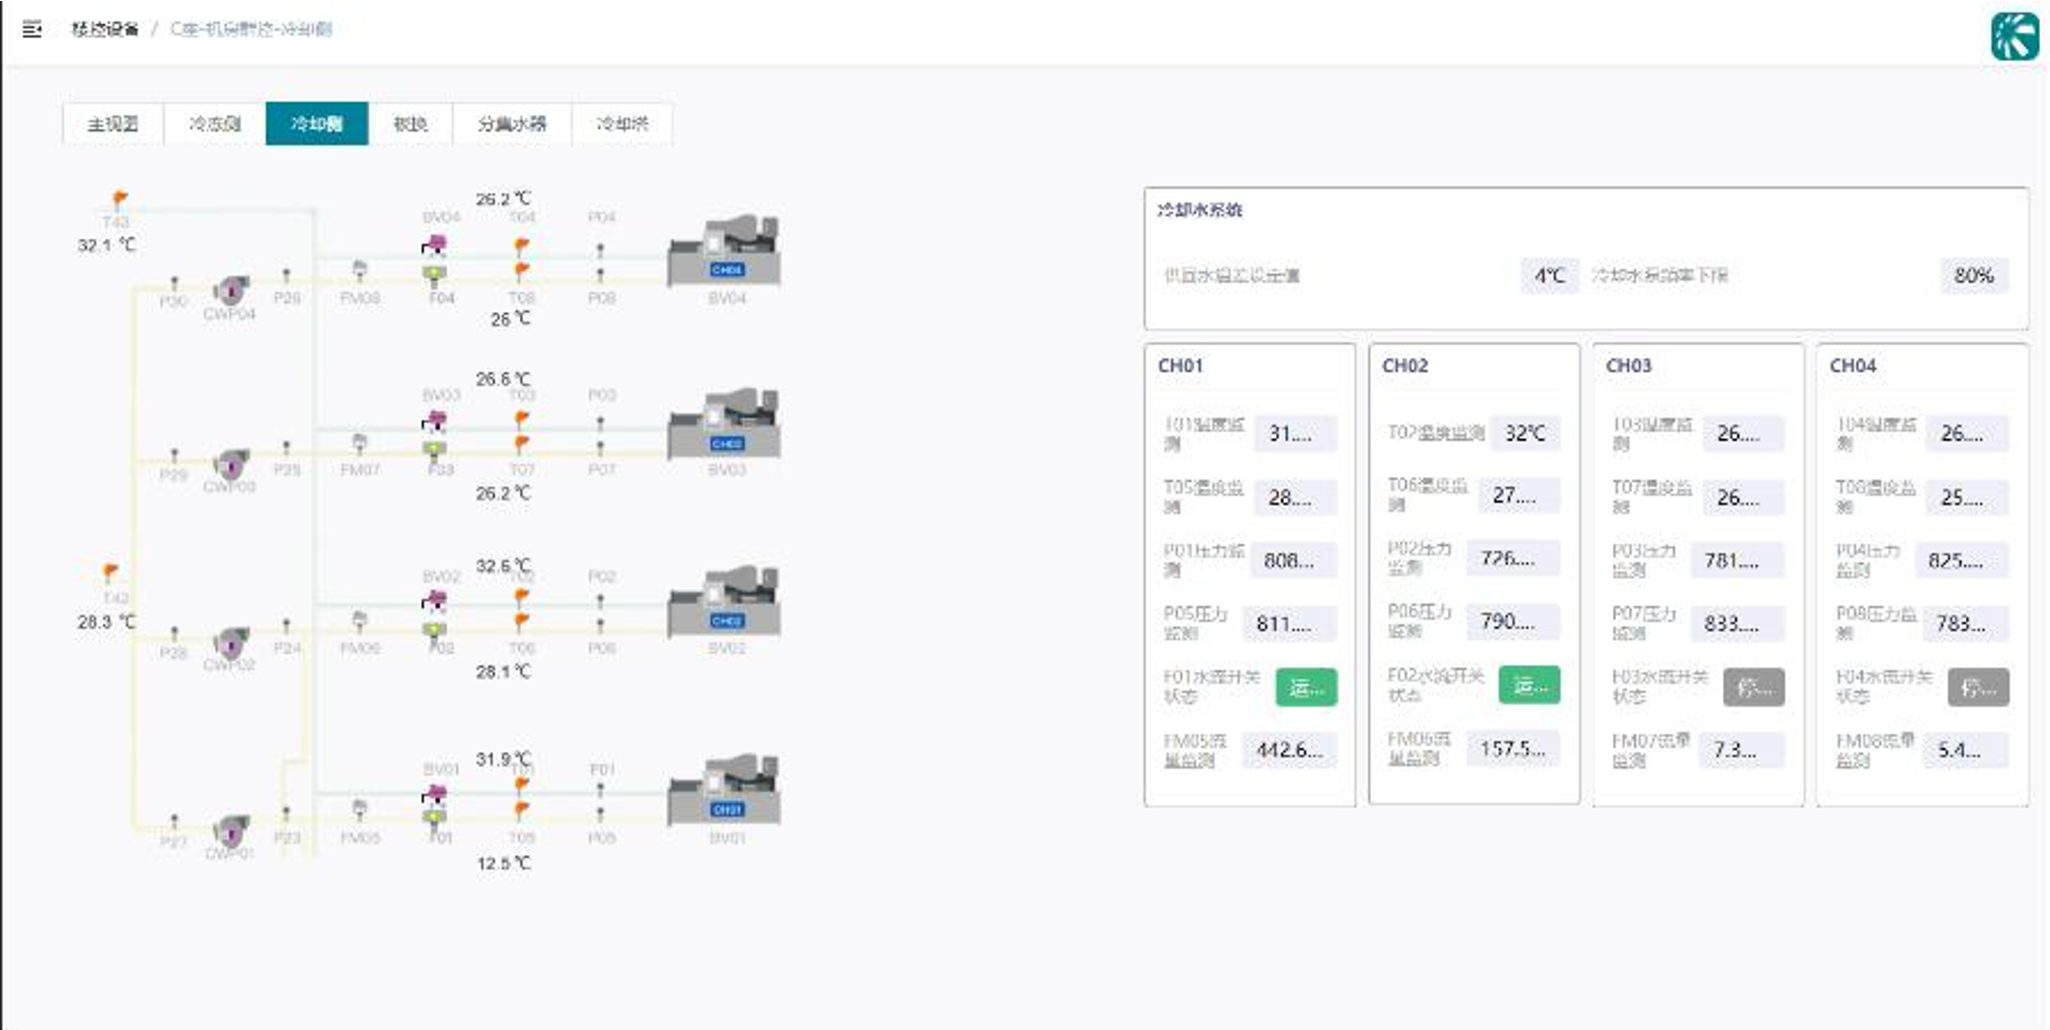The image size is (2050, 1030).
Task: Click the CWP04 cooling water pump icon
Action: pos(231,290)
